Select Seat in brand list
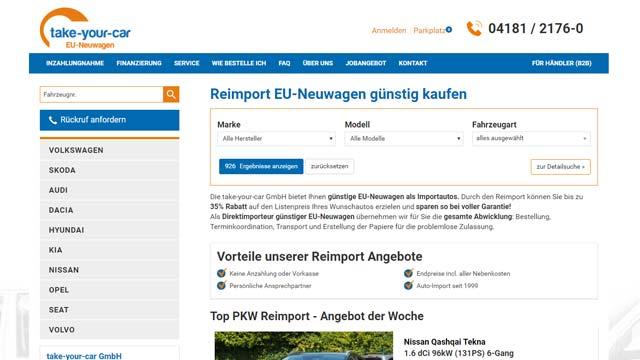640x360 pixels. click(x=109, y=310)
